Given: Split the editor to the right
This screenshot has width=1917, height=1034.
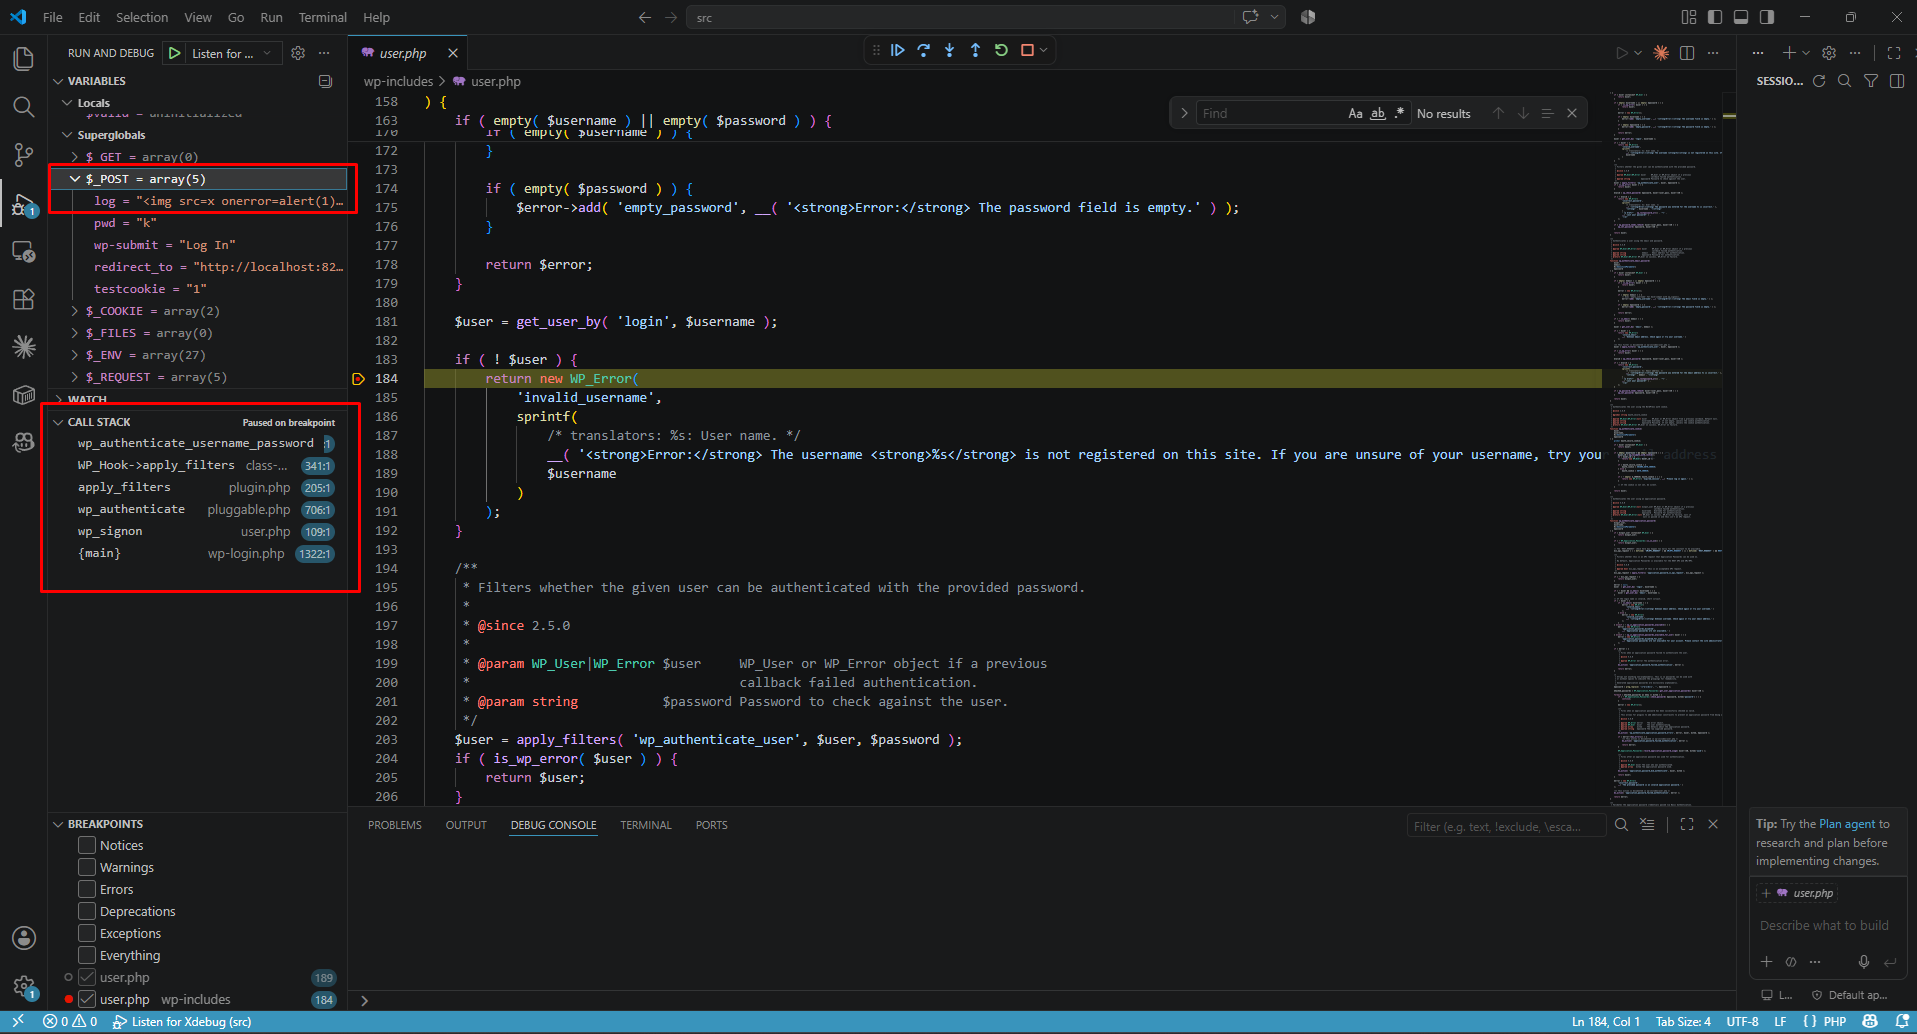Looking at the screenshot, I should 1687,53.
